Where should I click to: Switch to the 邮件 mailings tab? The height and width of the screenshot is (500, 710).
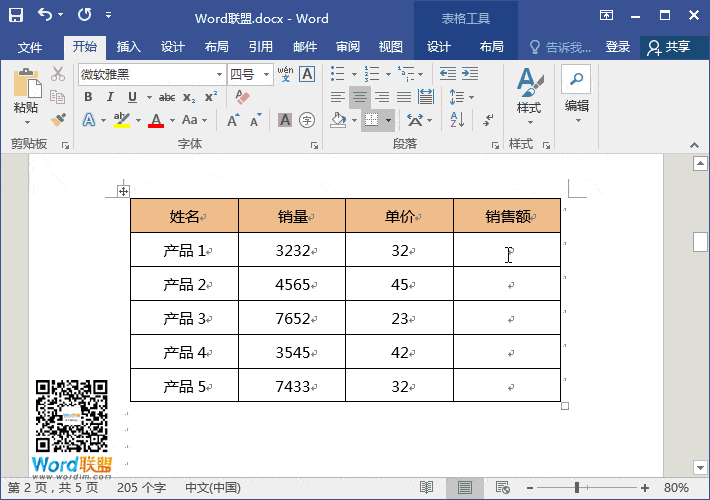point(305,47)
